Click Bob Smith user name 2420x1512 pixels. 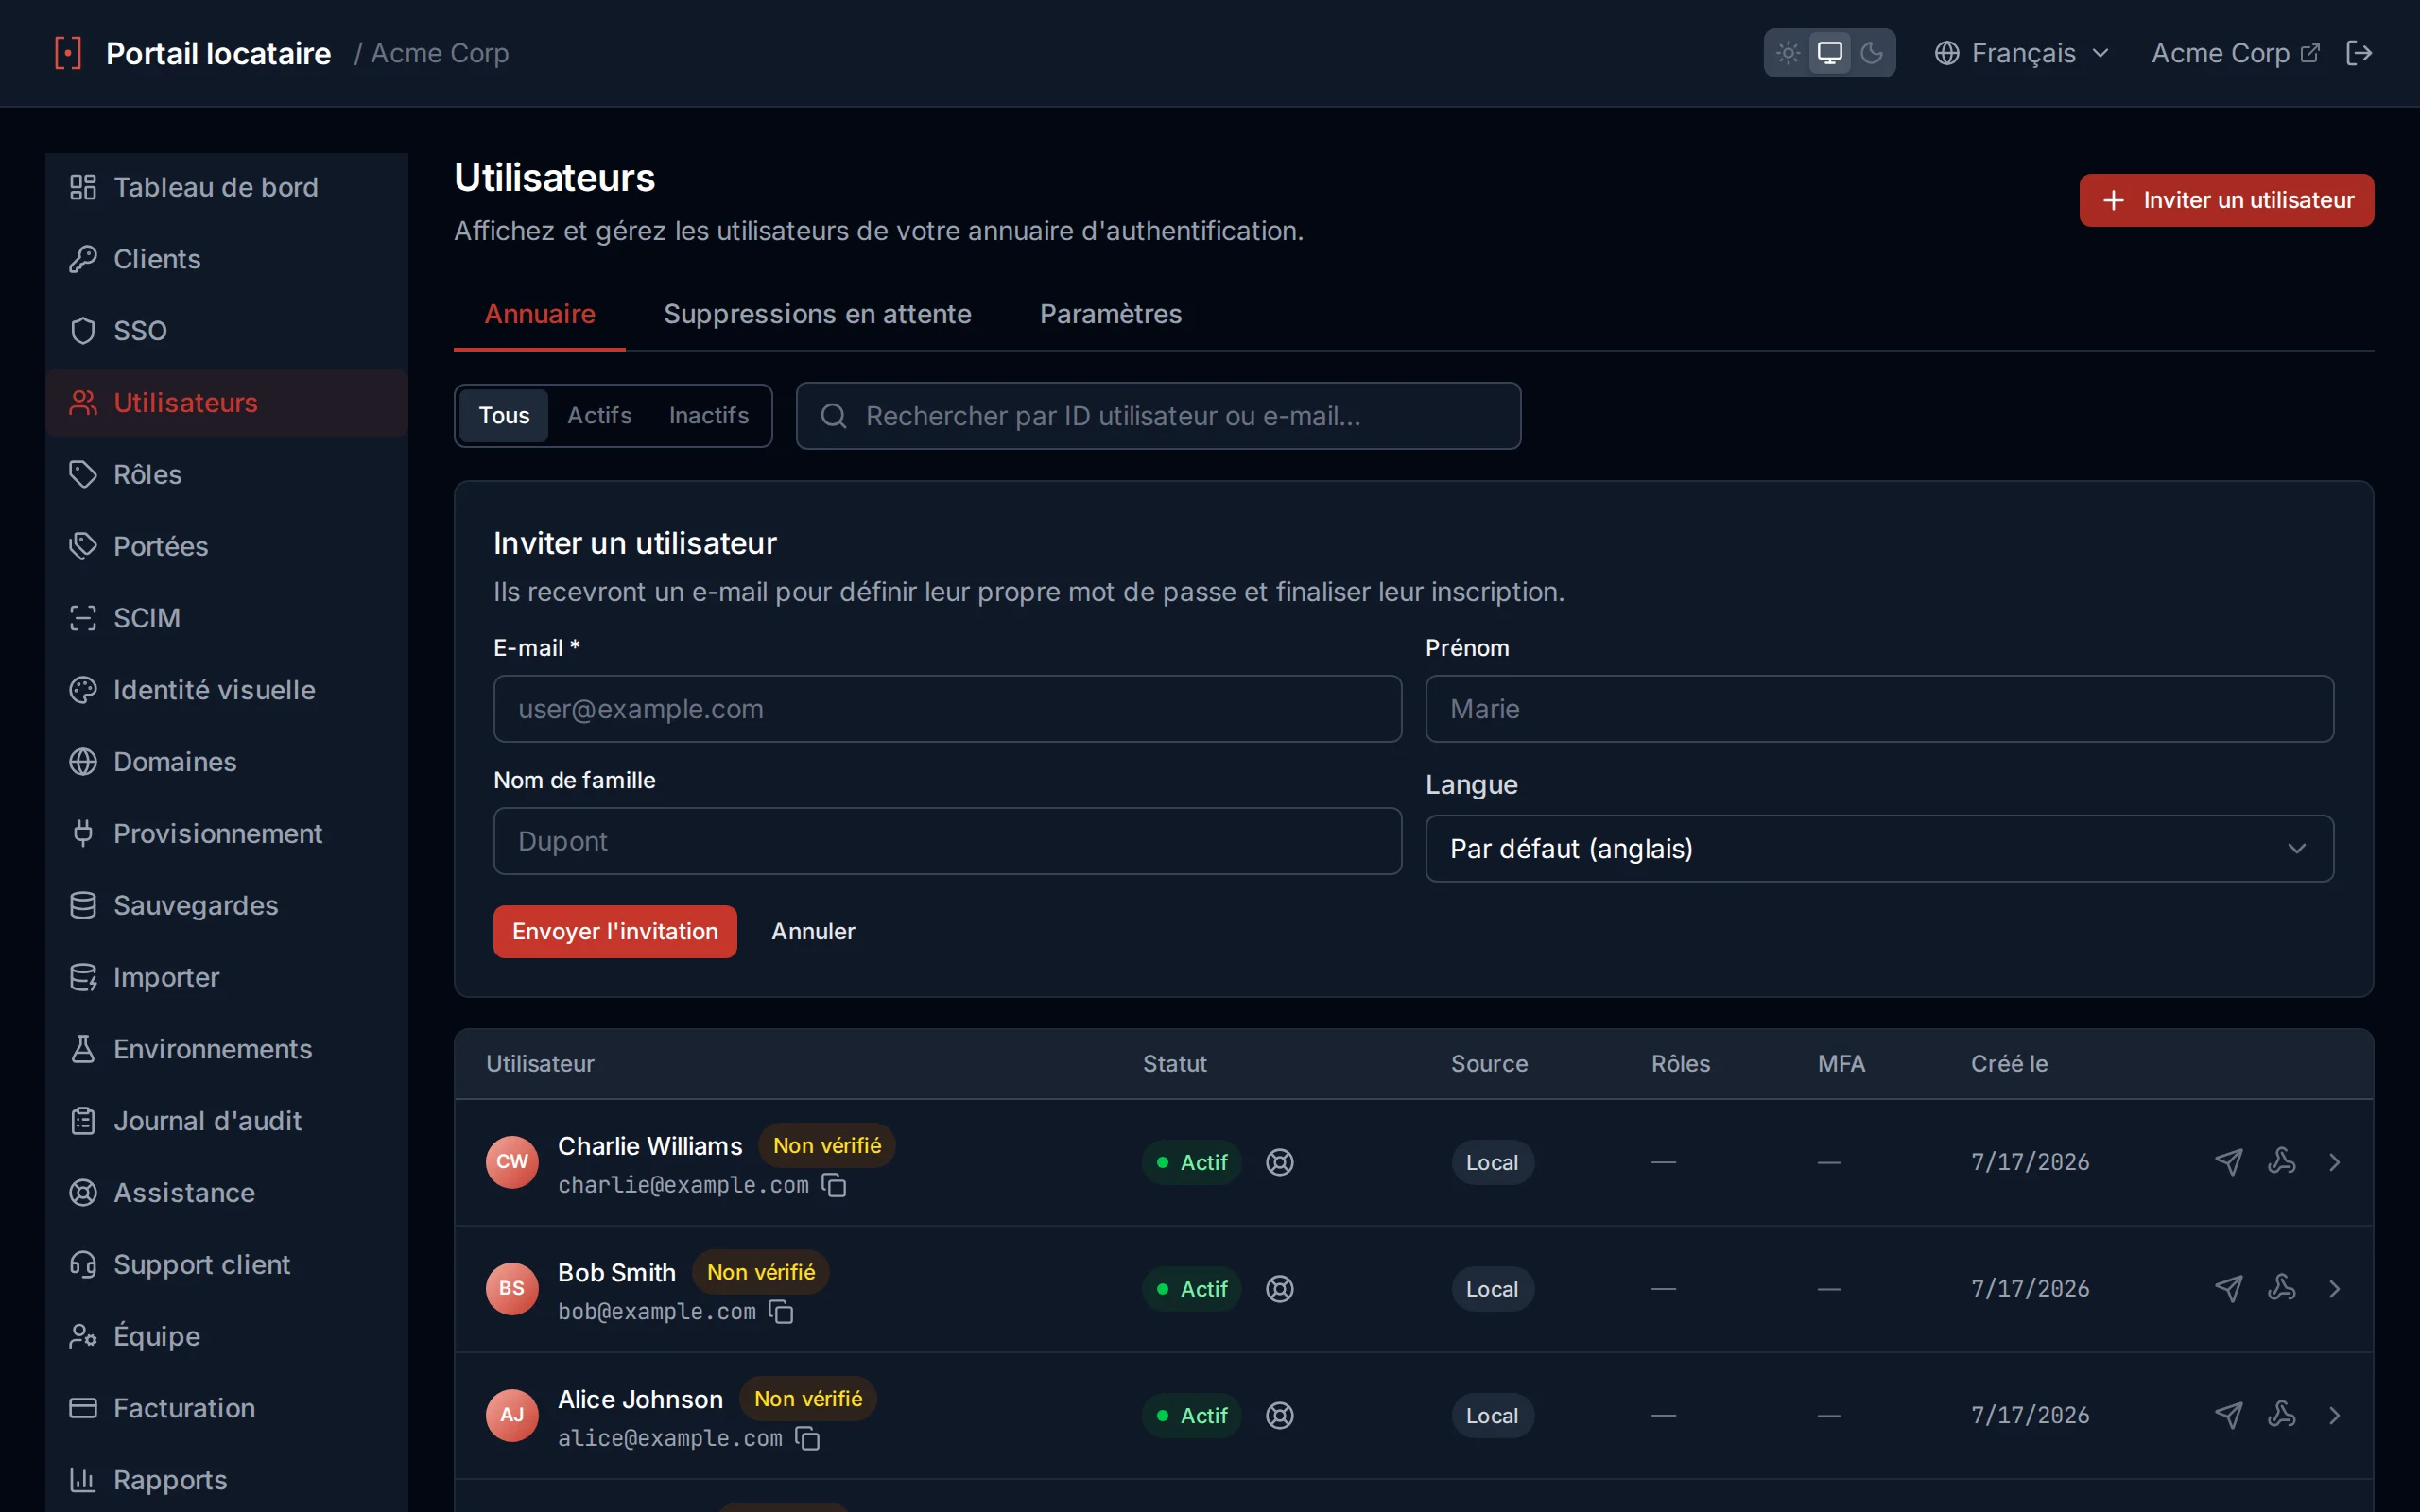click(x=617, y=1273)
